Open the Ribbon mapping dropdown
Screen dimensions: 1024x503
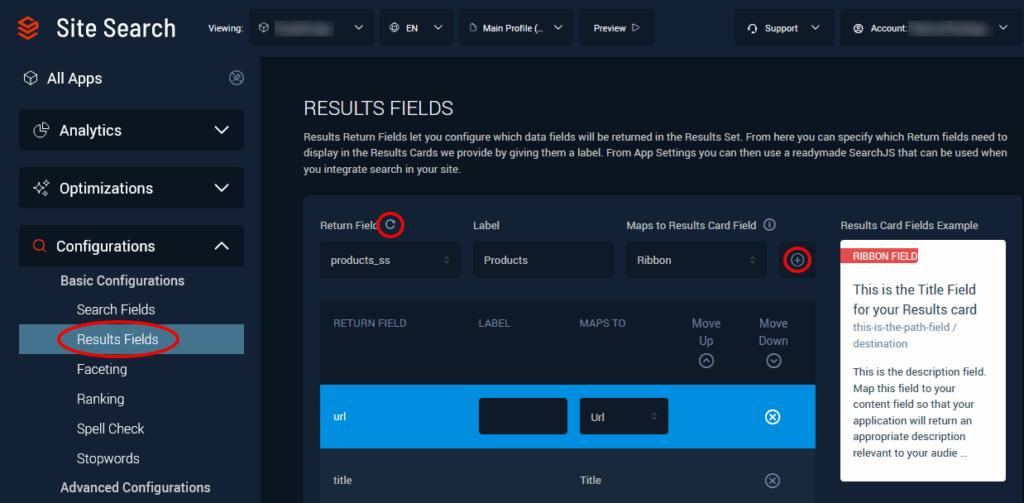[696, 260]
